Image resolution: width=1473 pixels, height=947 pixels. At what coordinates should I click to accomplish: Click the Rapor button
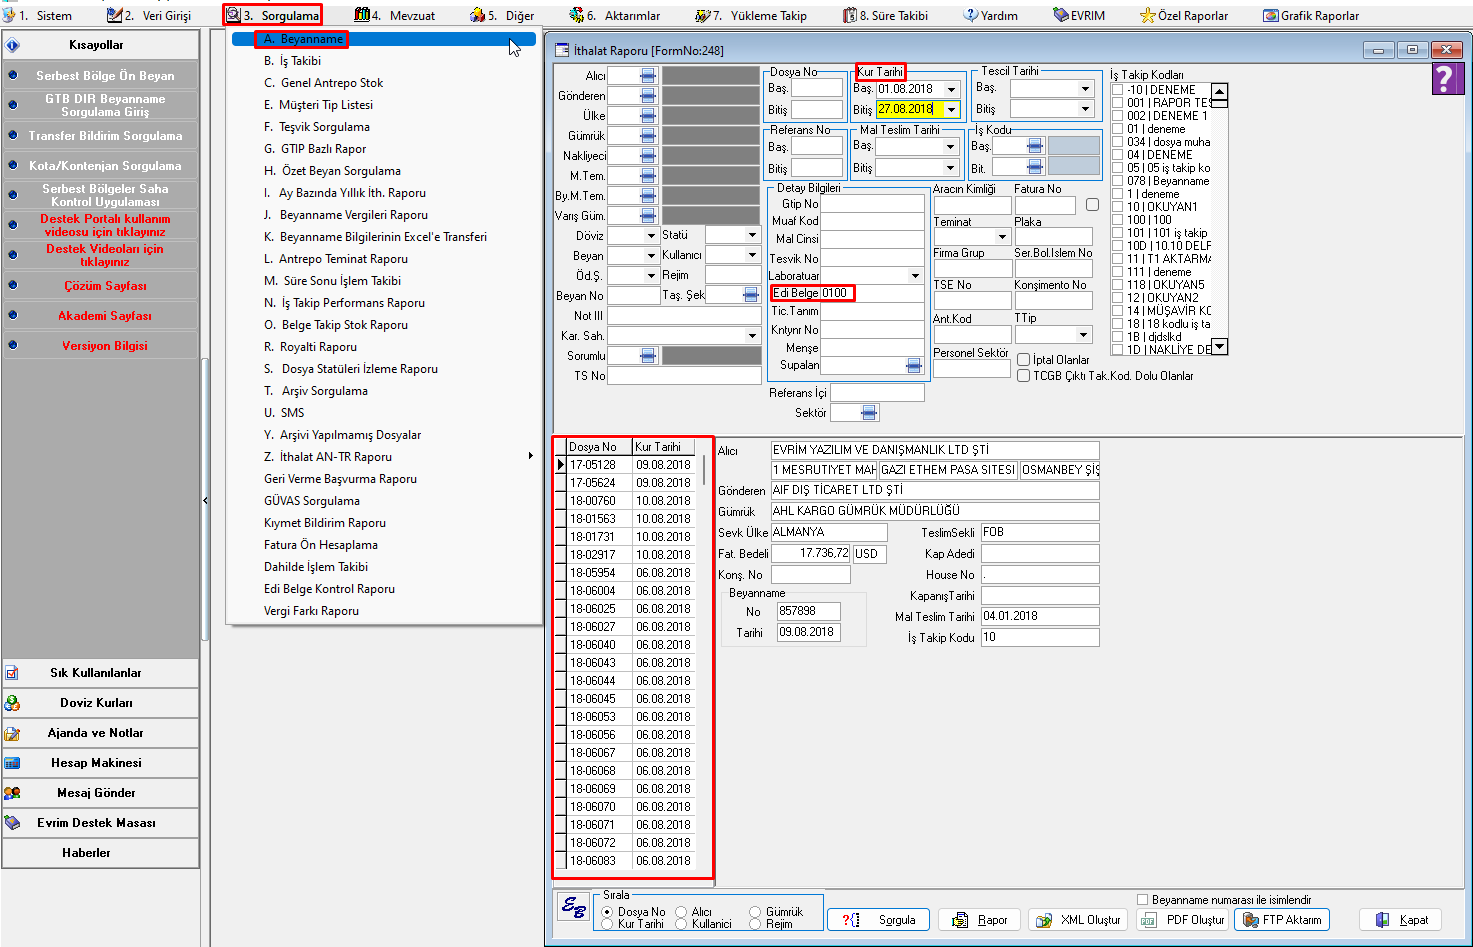pos(980,920)
